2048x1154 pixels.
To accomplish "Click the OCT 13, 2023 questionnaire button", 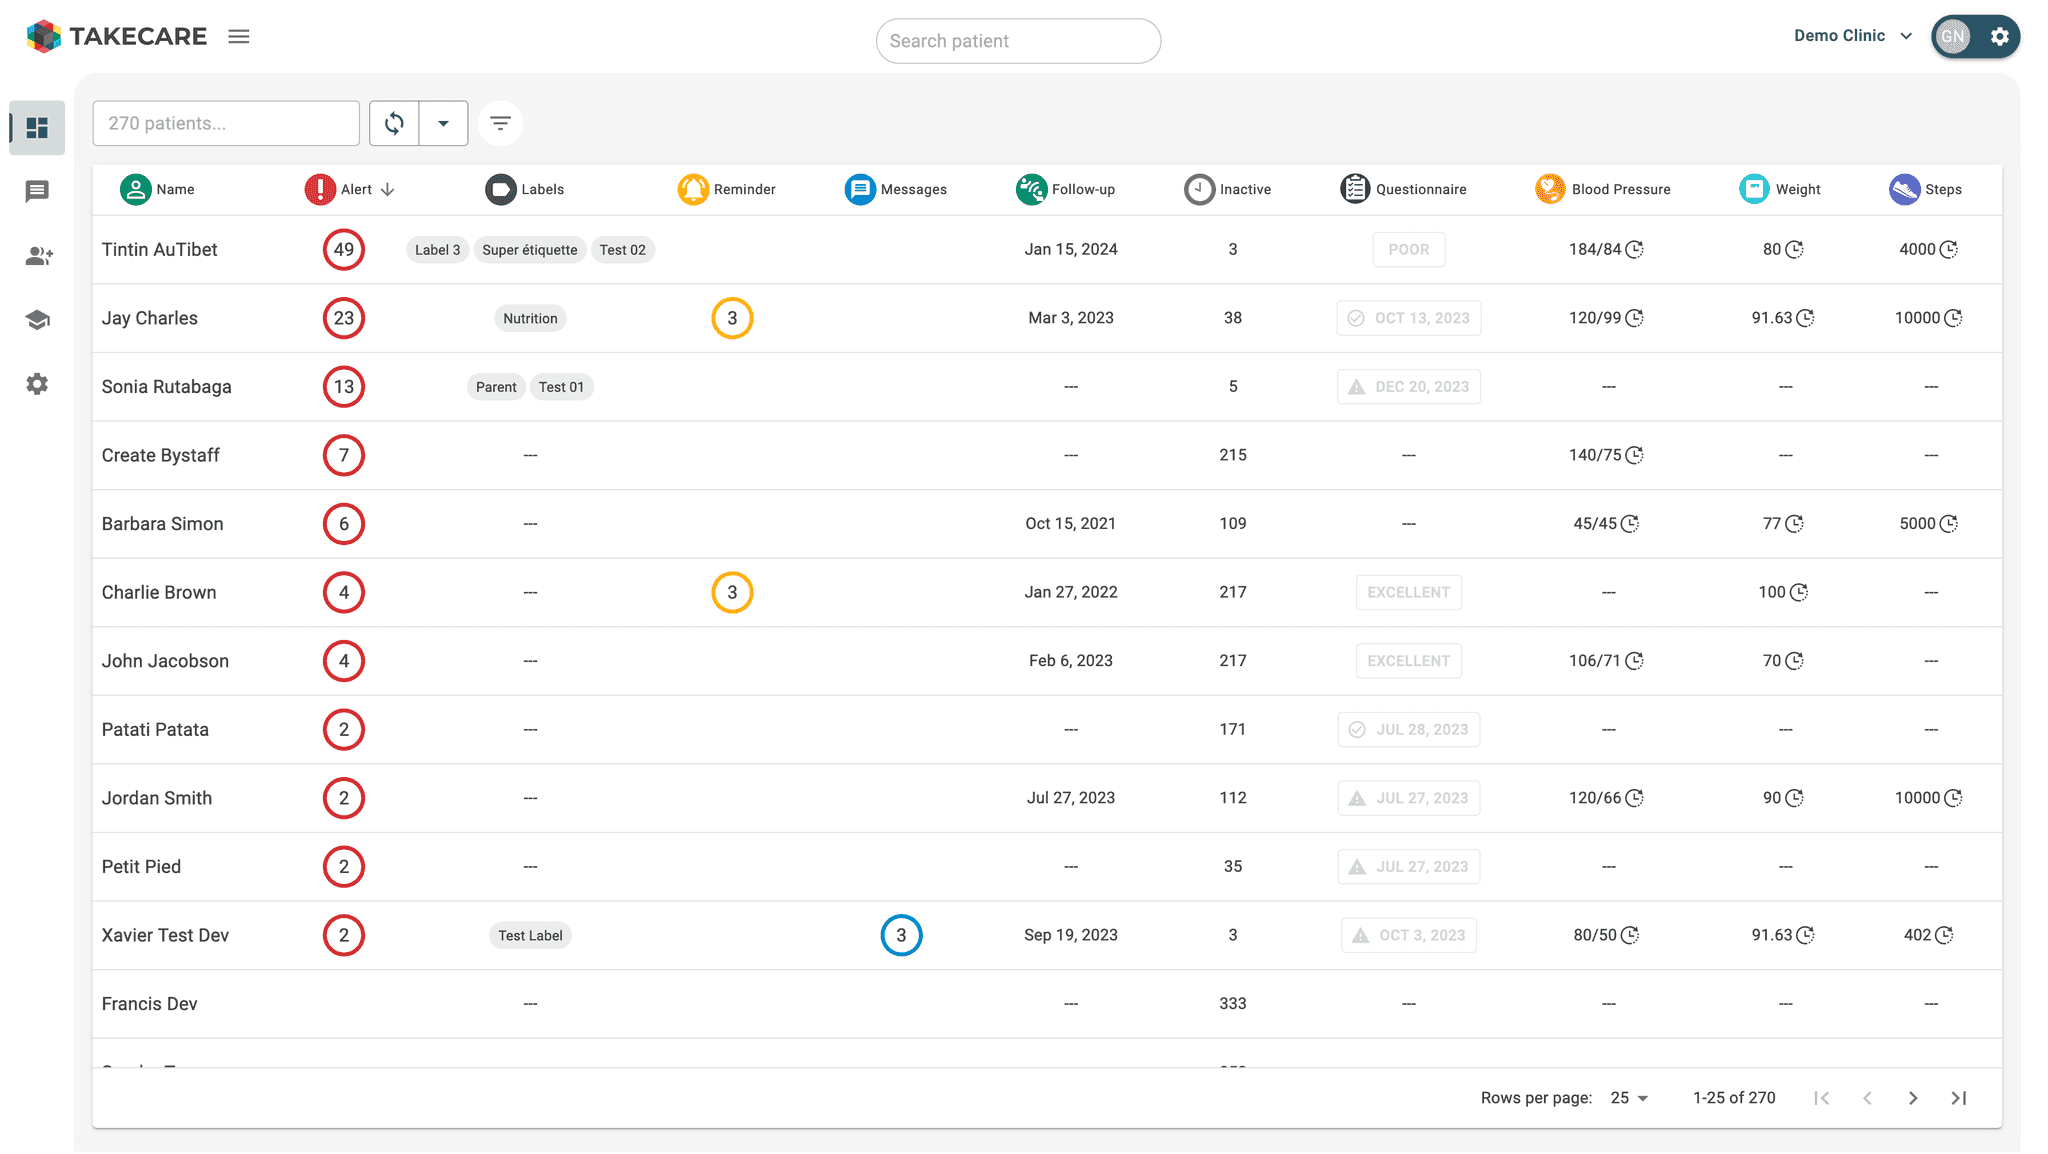I will [1408, 318].
